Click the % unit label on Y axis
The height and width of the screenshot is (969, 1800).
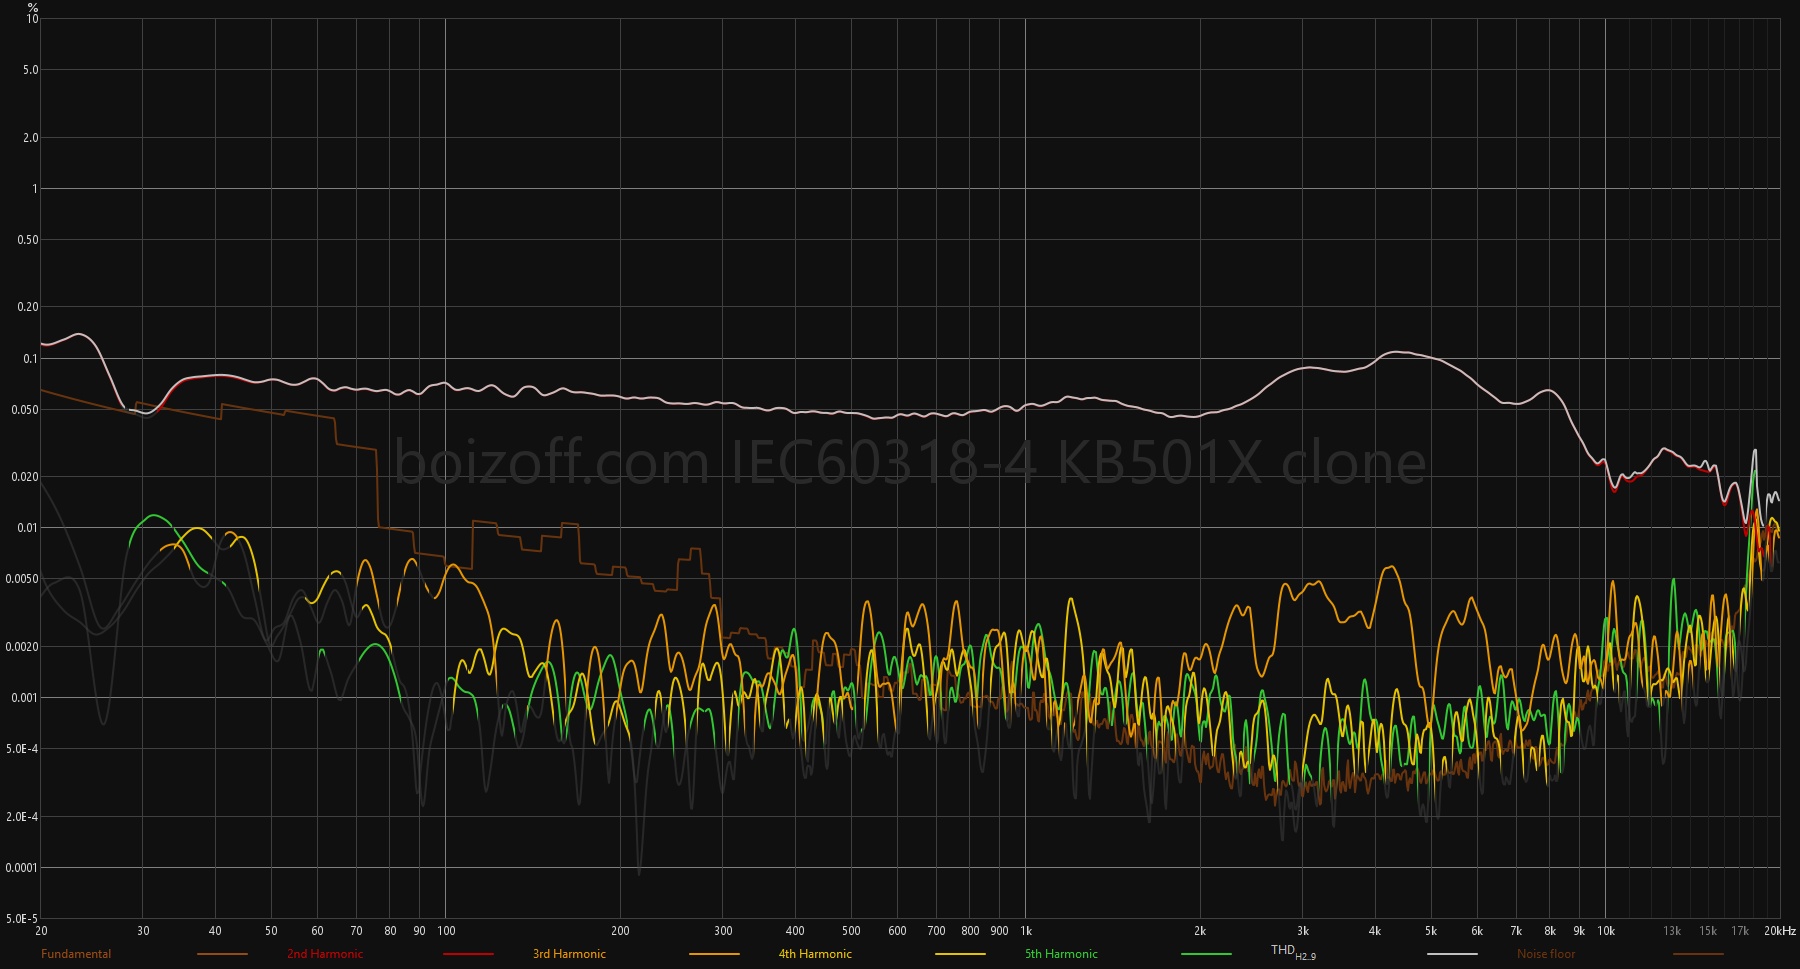[x=33, y=7]
